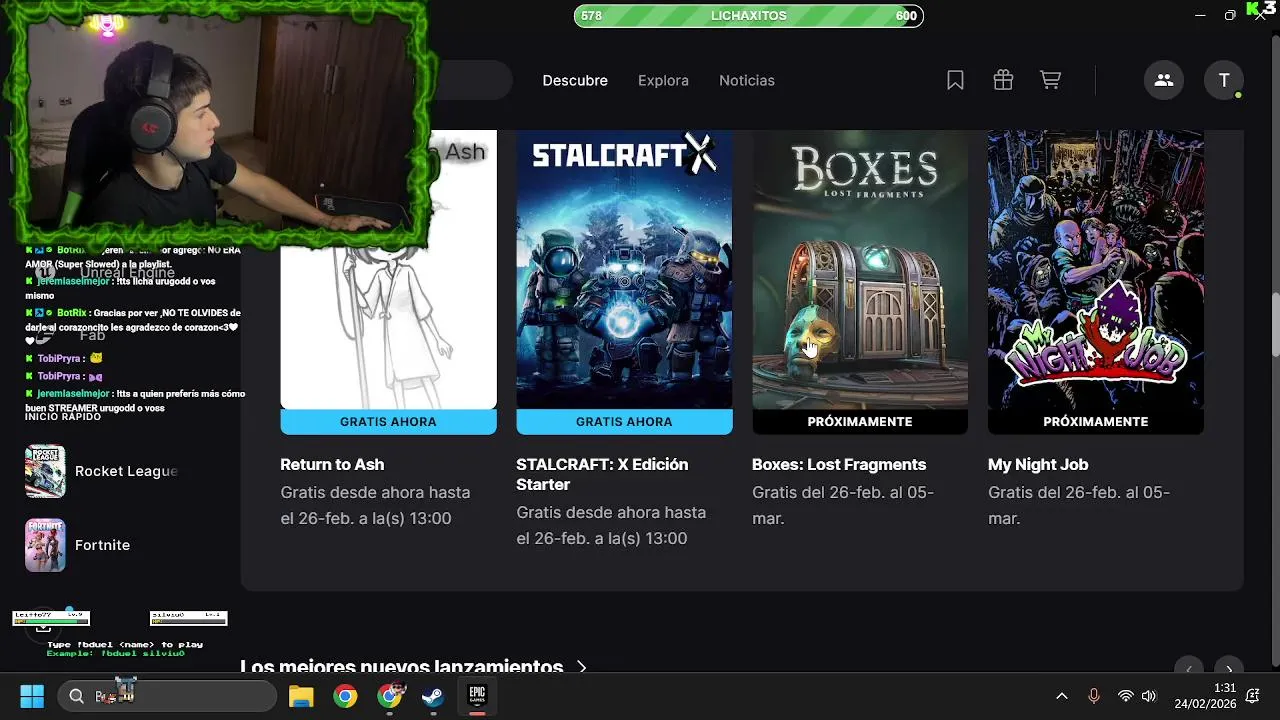Click the Windows Start button
The image size is (1280, 720).
point(32,696)
